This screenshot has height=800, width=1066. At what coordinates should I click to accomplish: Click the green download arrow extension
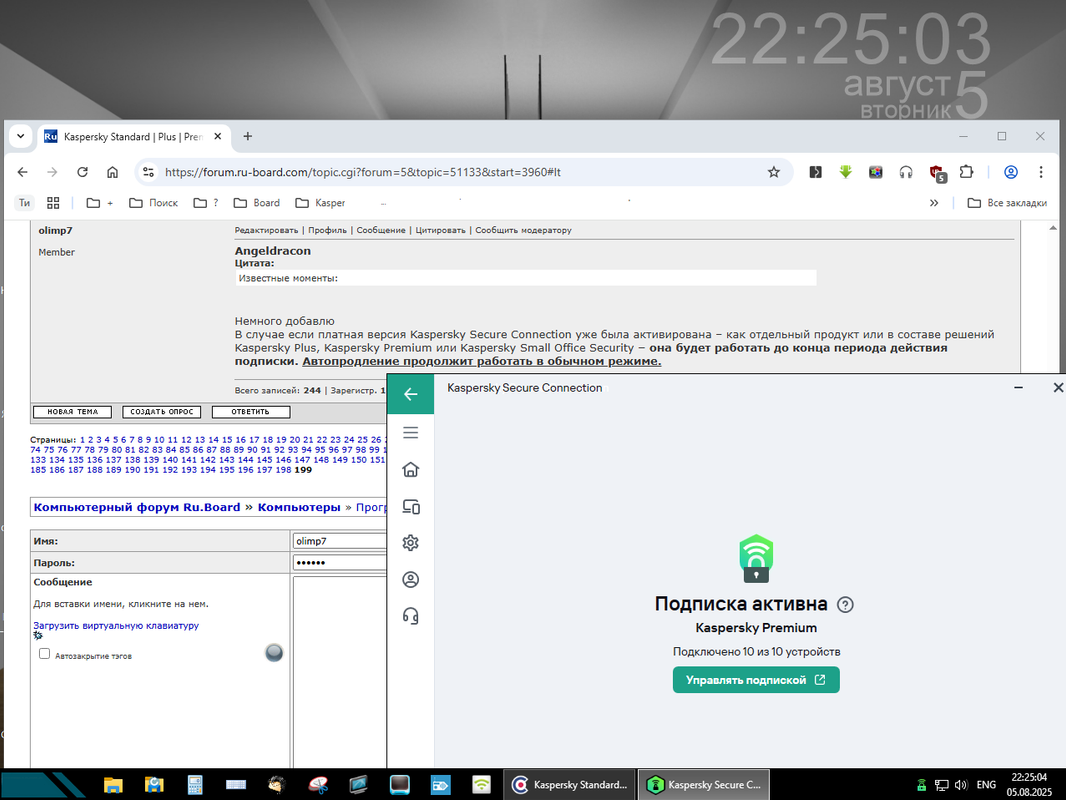tap(845, 172)
